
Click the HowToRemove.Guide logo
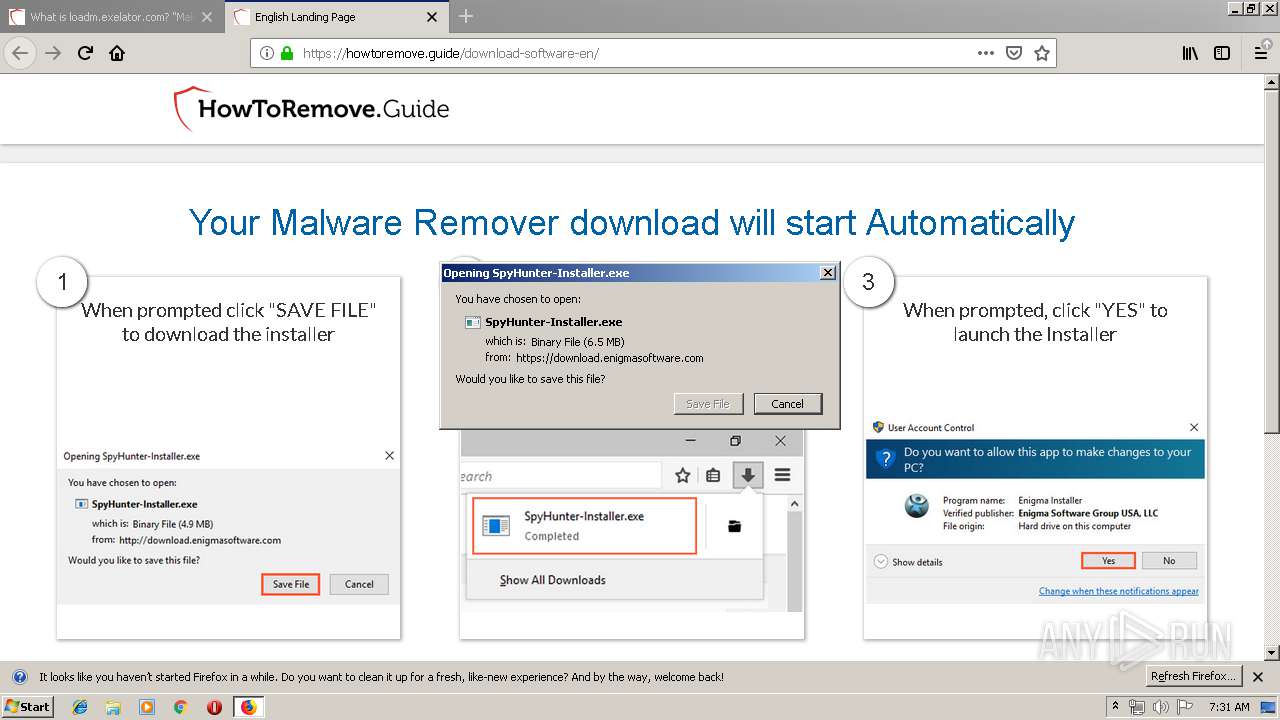(x=312, y=109)
